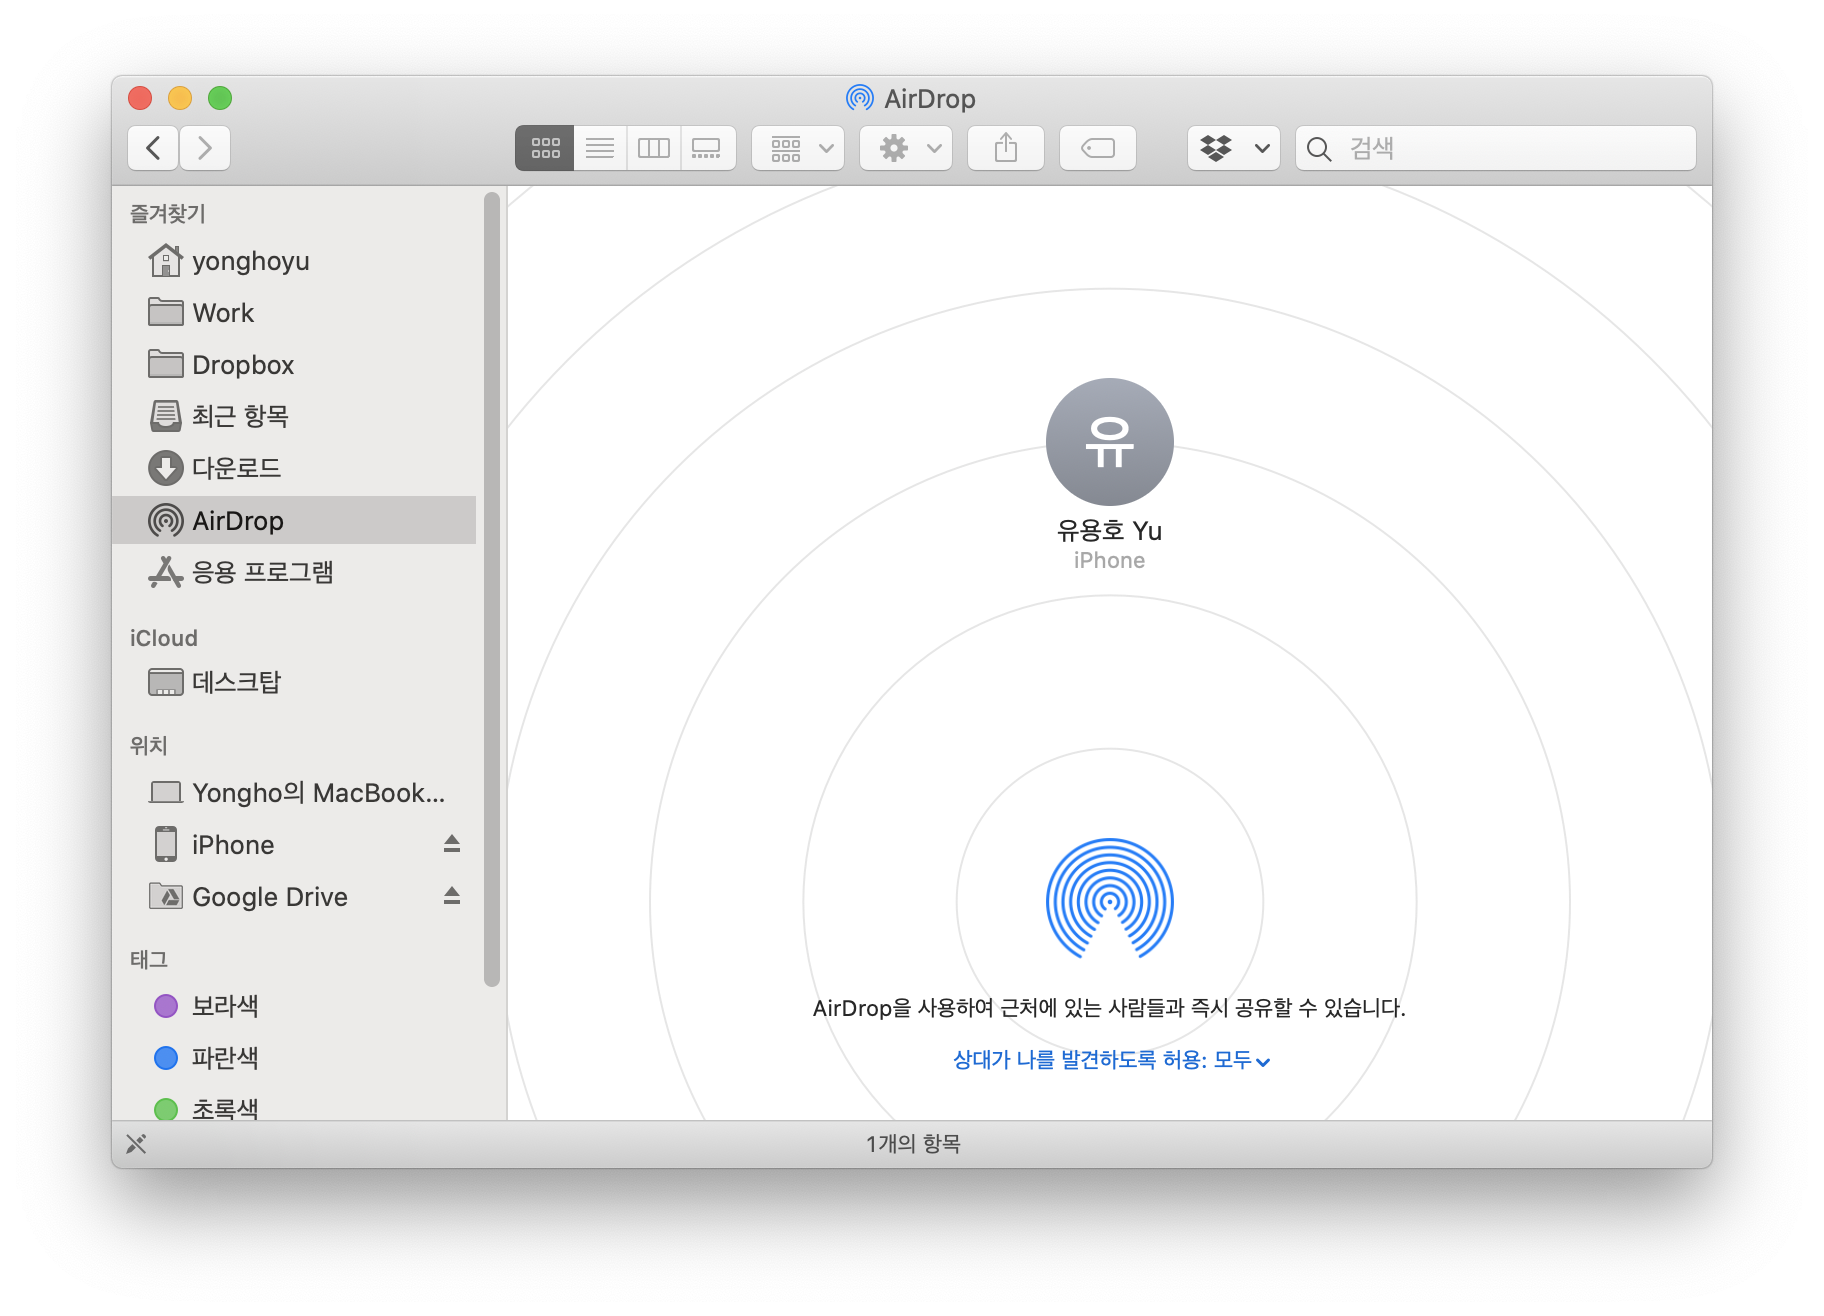Select the 초록색 green tag
1824x1316 pixels.
point(294,1108)
